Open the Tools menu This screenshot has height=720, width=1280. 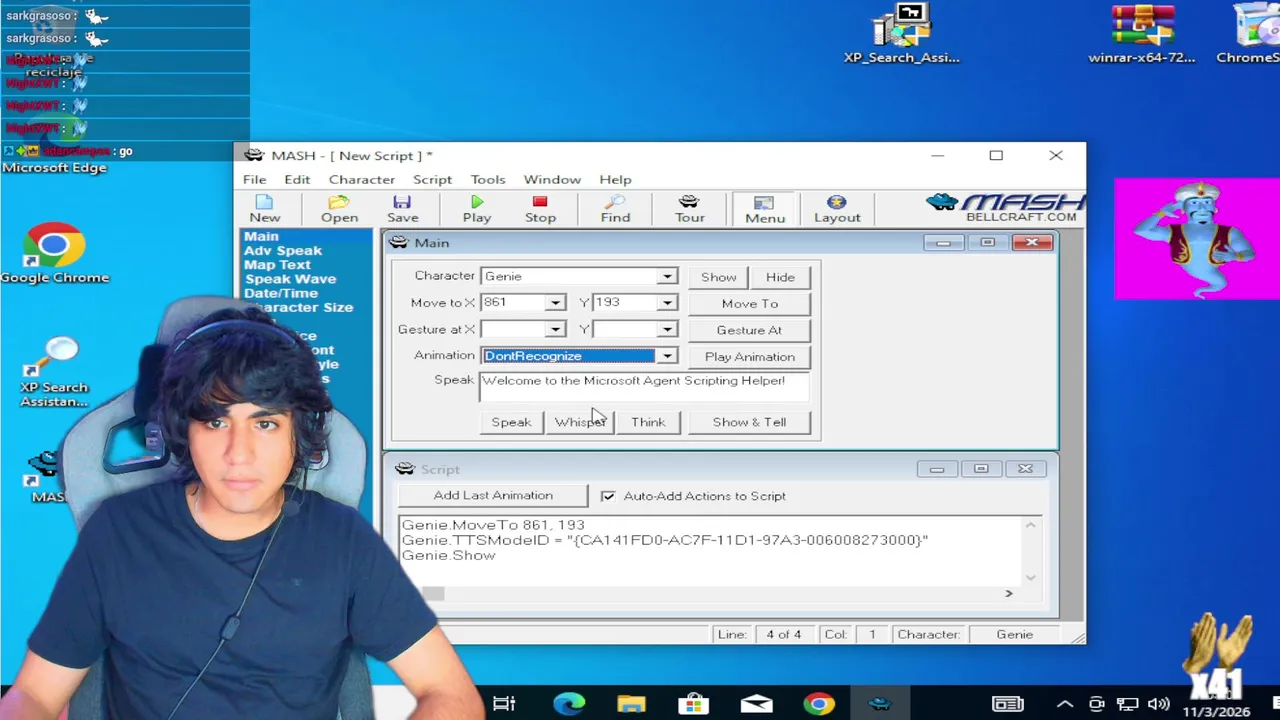[x=488, y=179]
